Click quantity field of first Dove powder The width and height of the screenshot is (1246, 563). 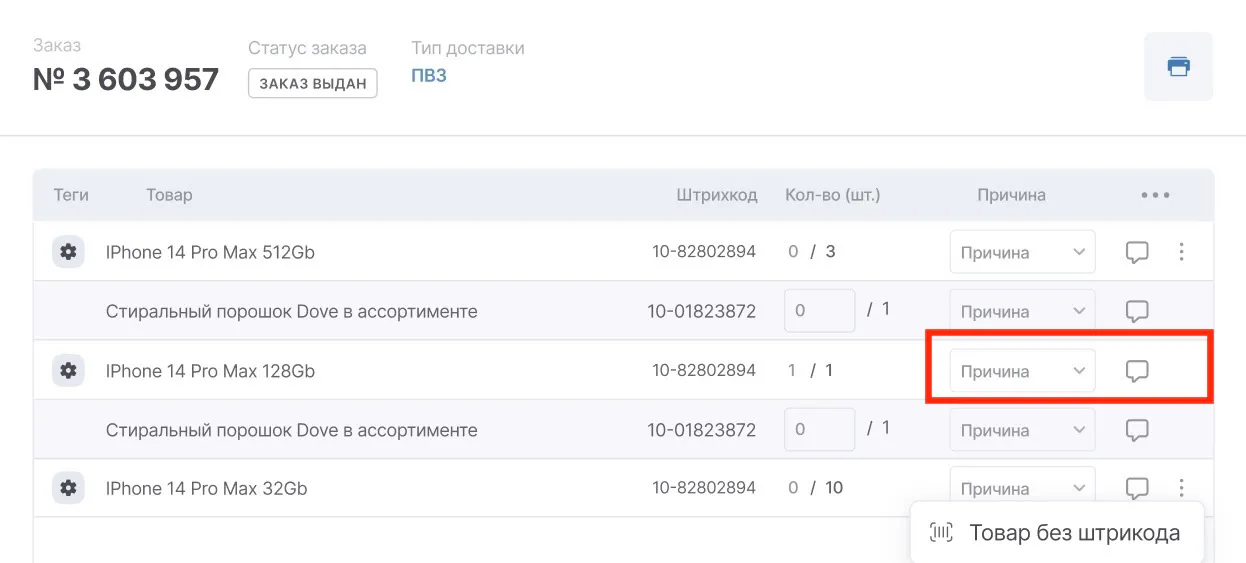(x=819, y=312)
